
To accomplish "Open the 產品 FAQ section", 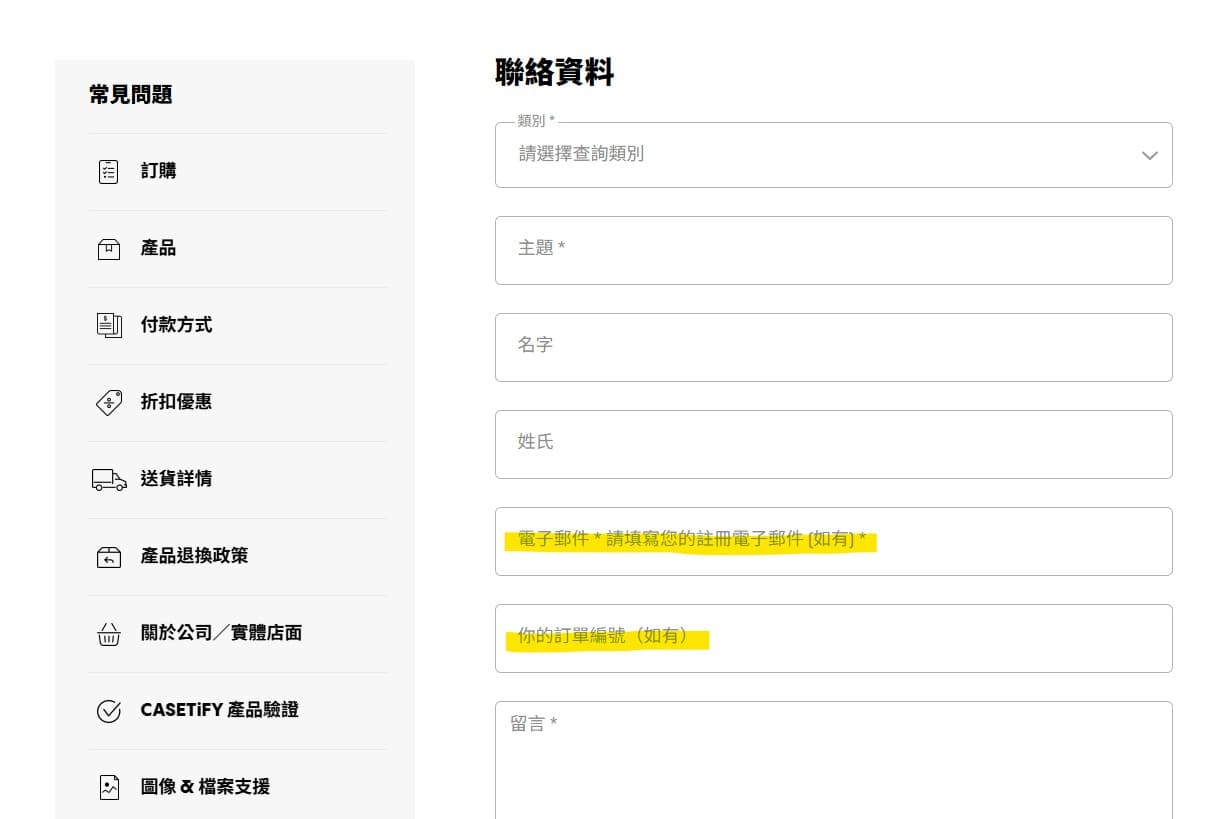I will click(238, 248).
